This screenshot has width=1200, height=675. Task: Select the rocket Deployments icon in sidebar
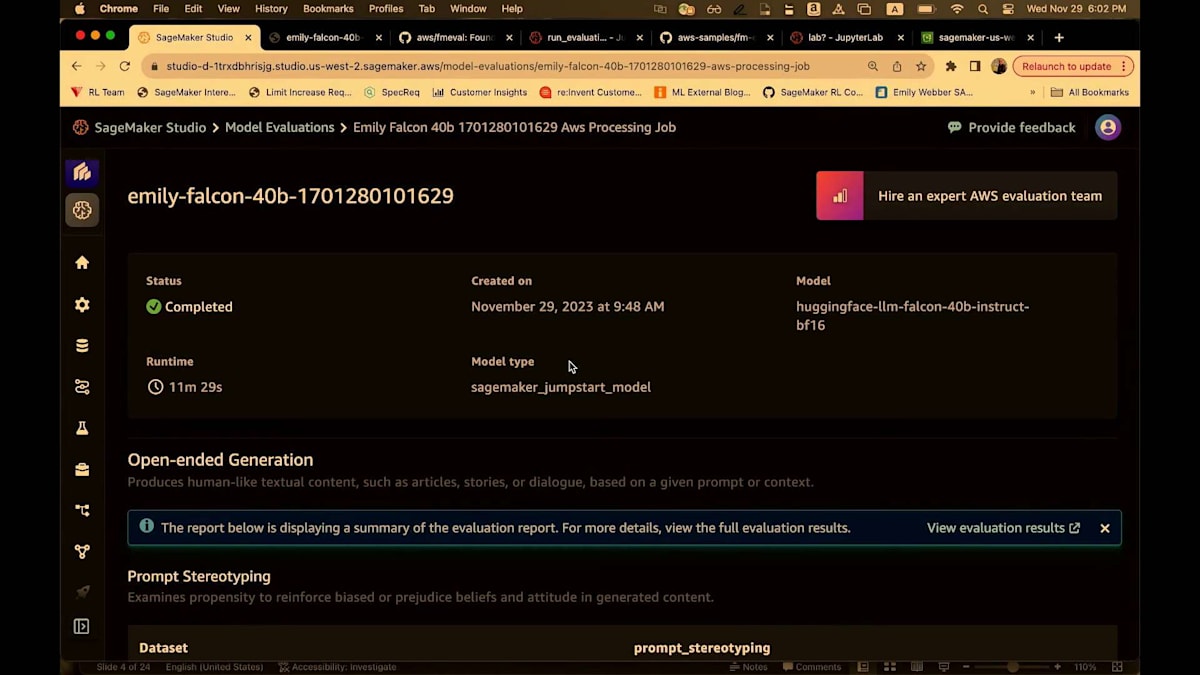tap(82, 591)
